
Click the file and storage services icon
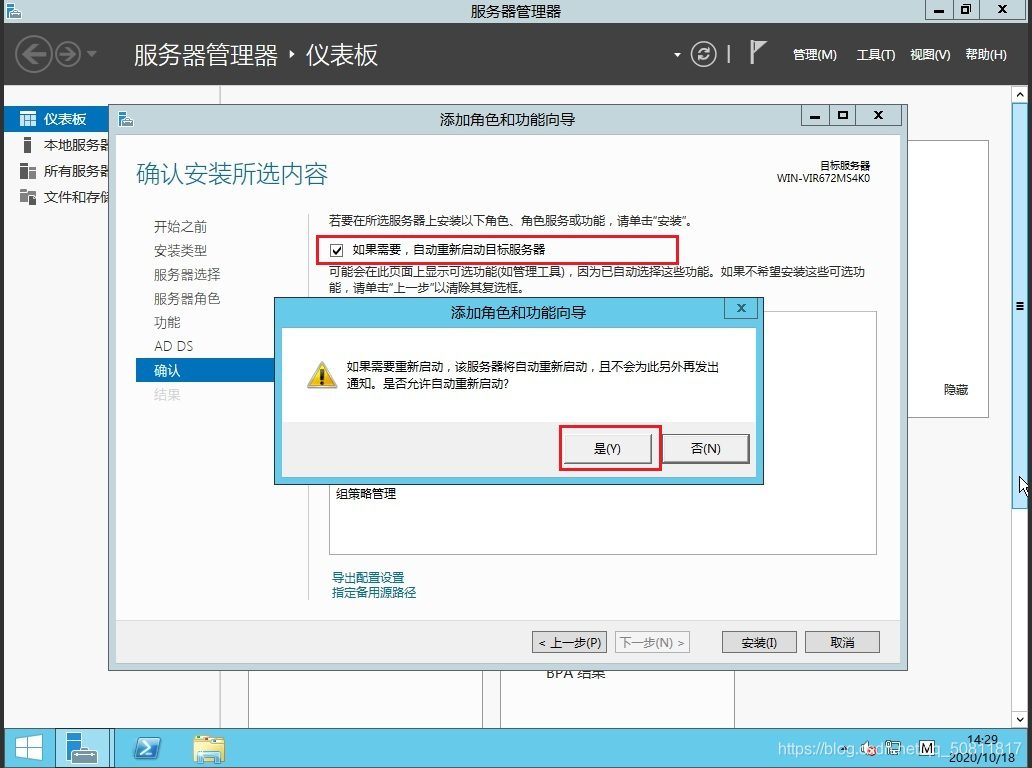point(28,197)
